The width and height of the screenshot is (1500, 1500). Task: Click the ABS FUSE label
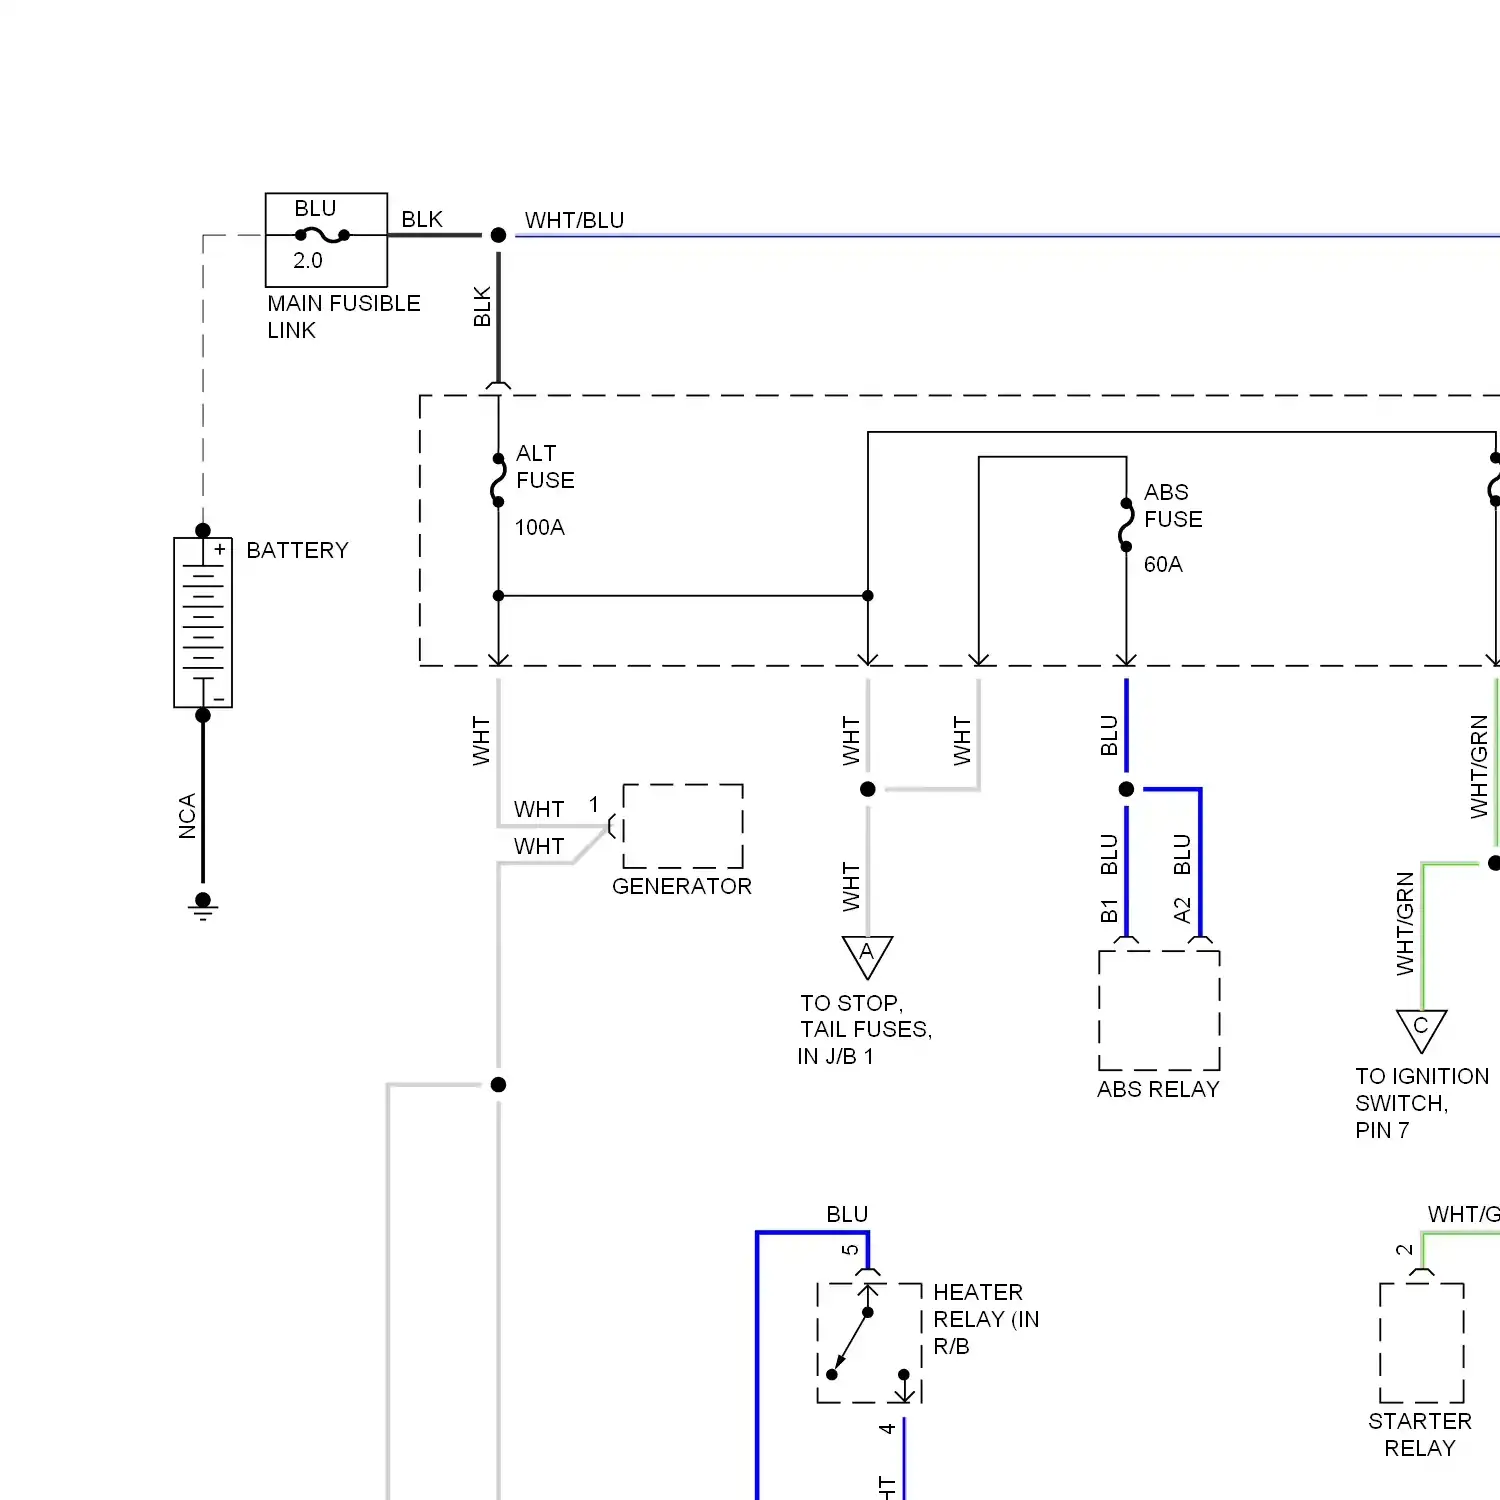tap(1173, 506)
